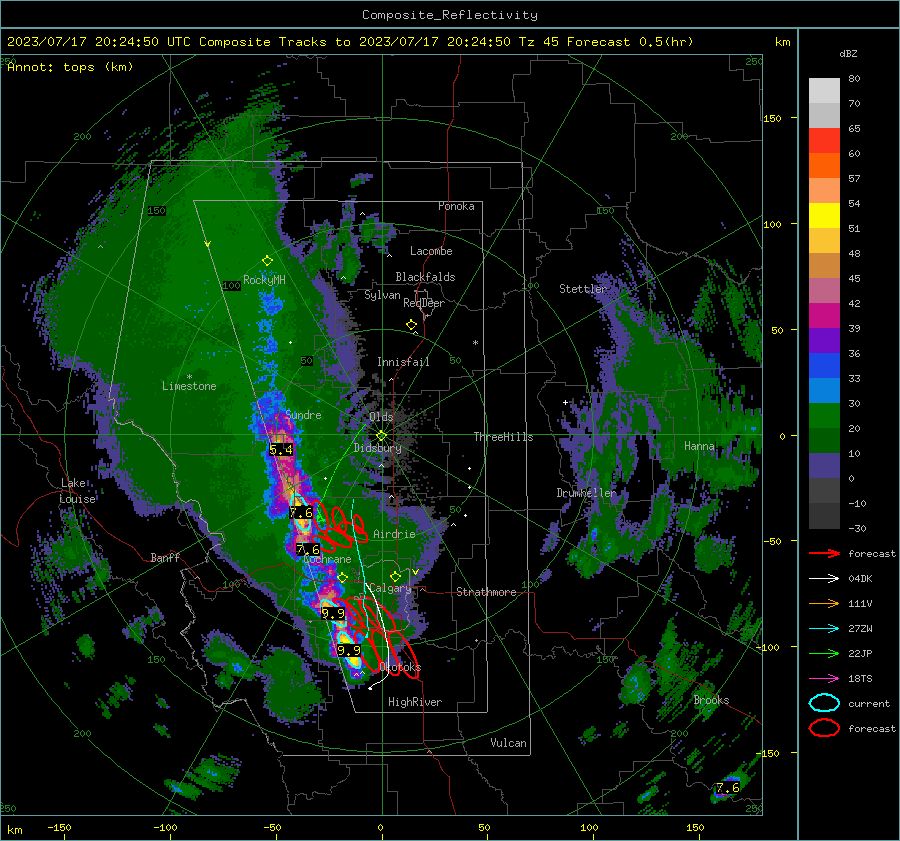Click the yellow diamond marker near RedDeer
Viewport: 900px width, 841px height.
(411, 325)
